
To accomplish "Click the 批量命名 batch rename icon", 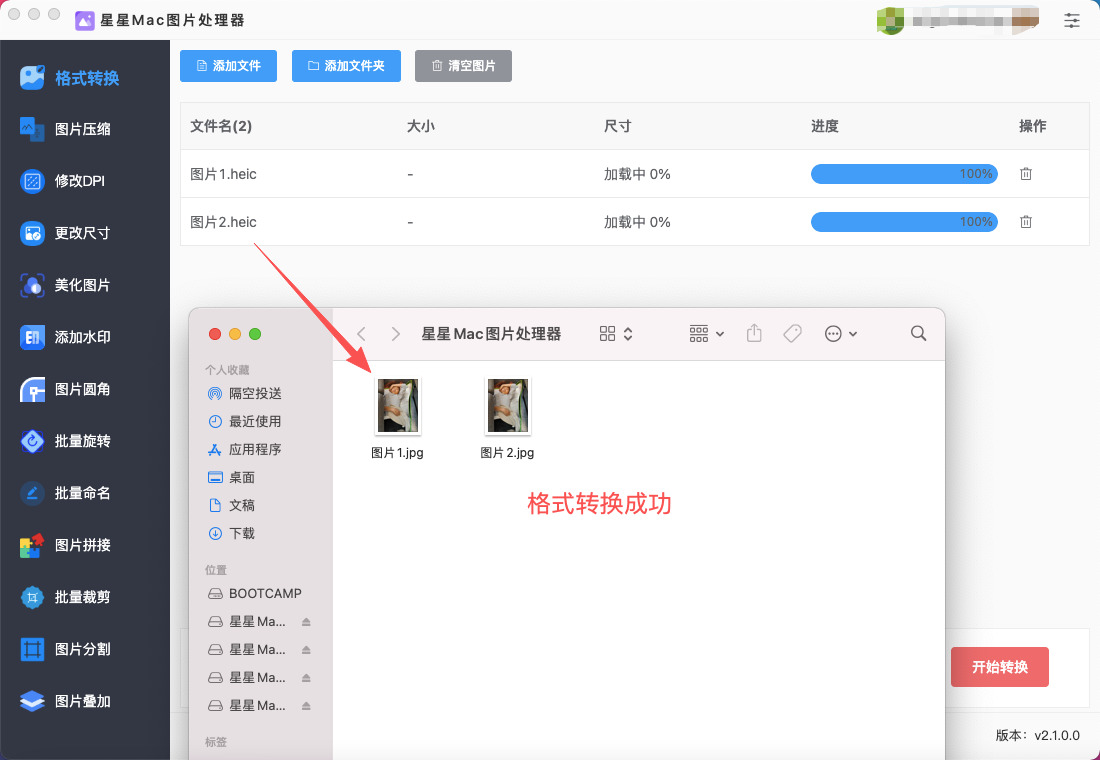I will (x=32, y=493).
